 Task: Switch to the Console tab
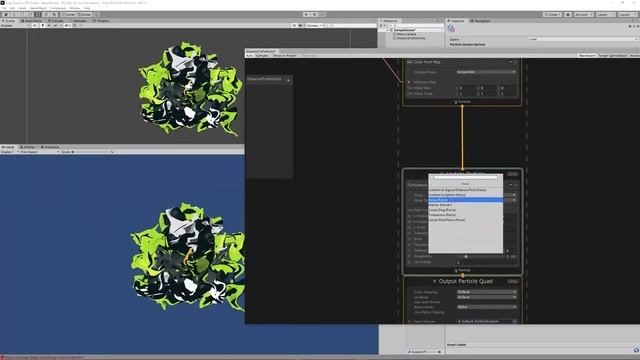(x=56, y=21)
